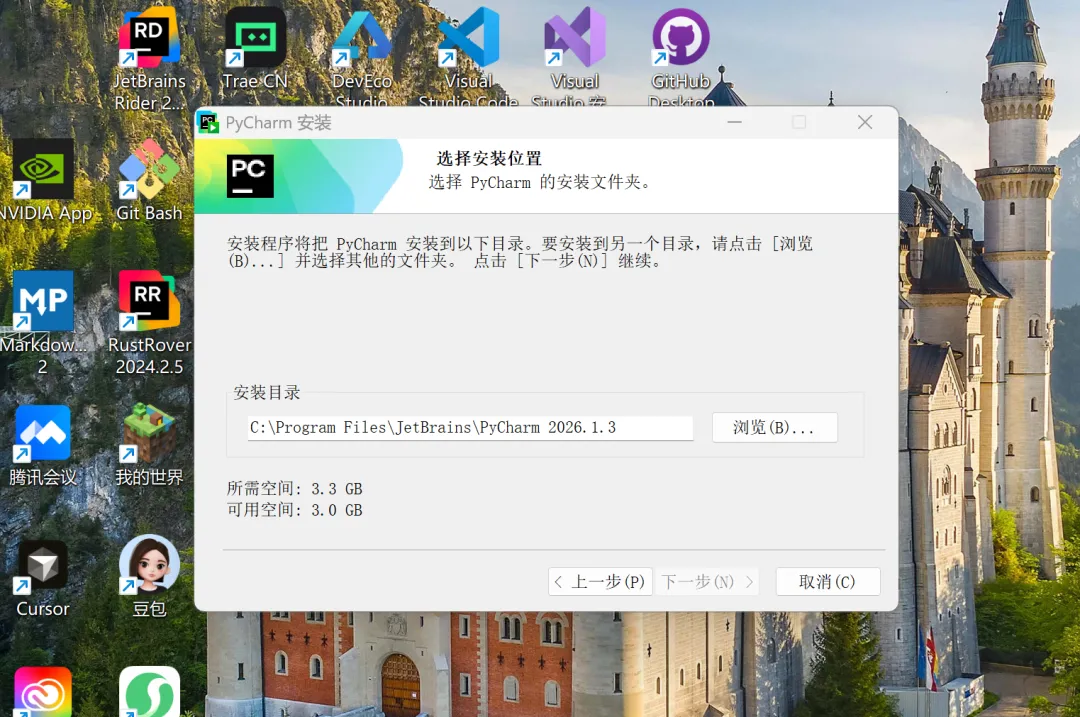
Task: Go back with 上一步(P) button
Action: 600,582
